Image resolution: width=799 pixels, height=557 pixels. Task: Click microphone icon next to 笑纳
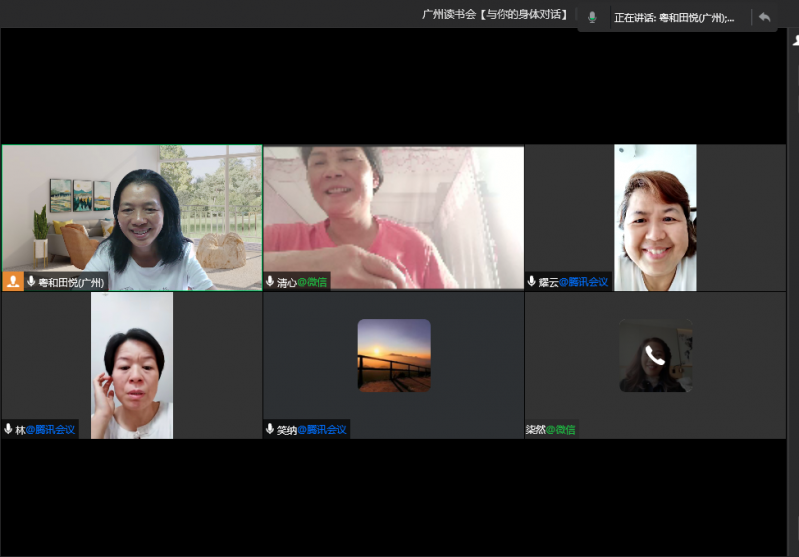(x=270, y=429)
